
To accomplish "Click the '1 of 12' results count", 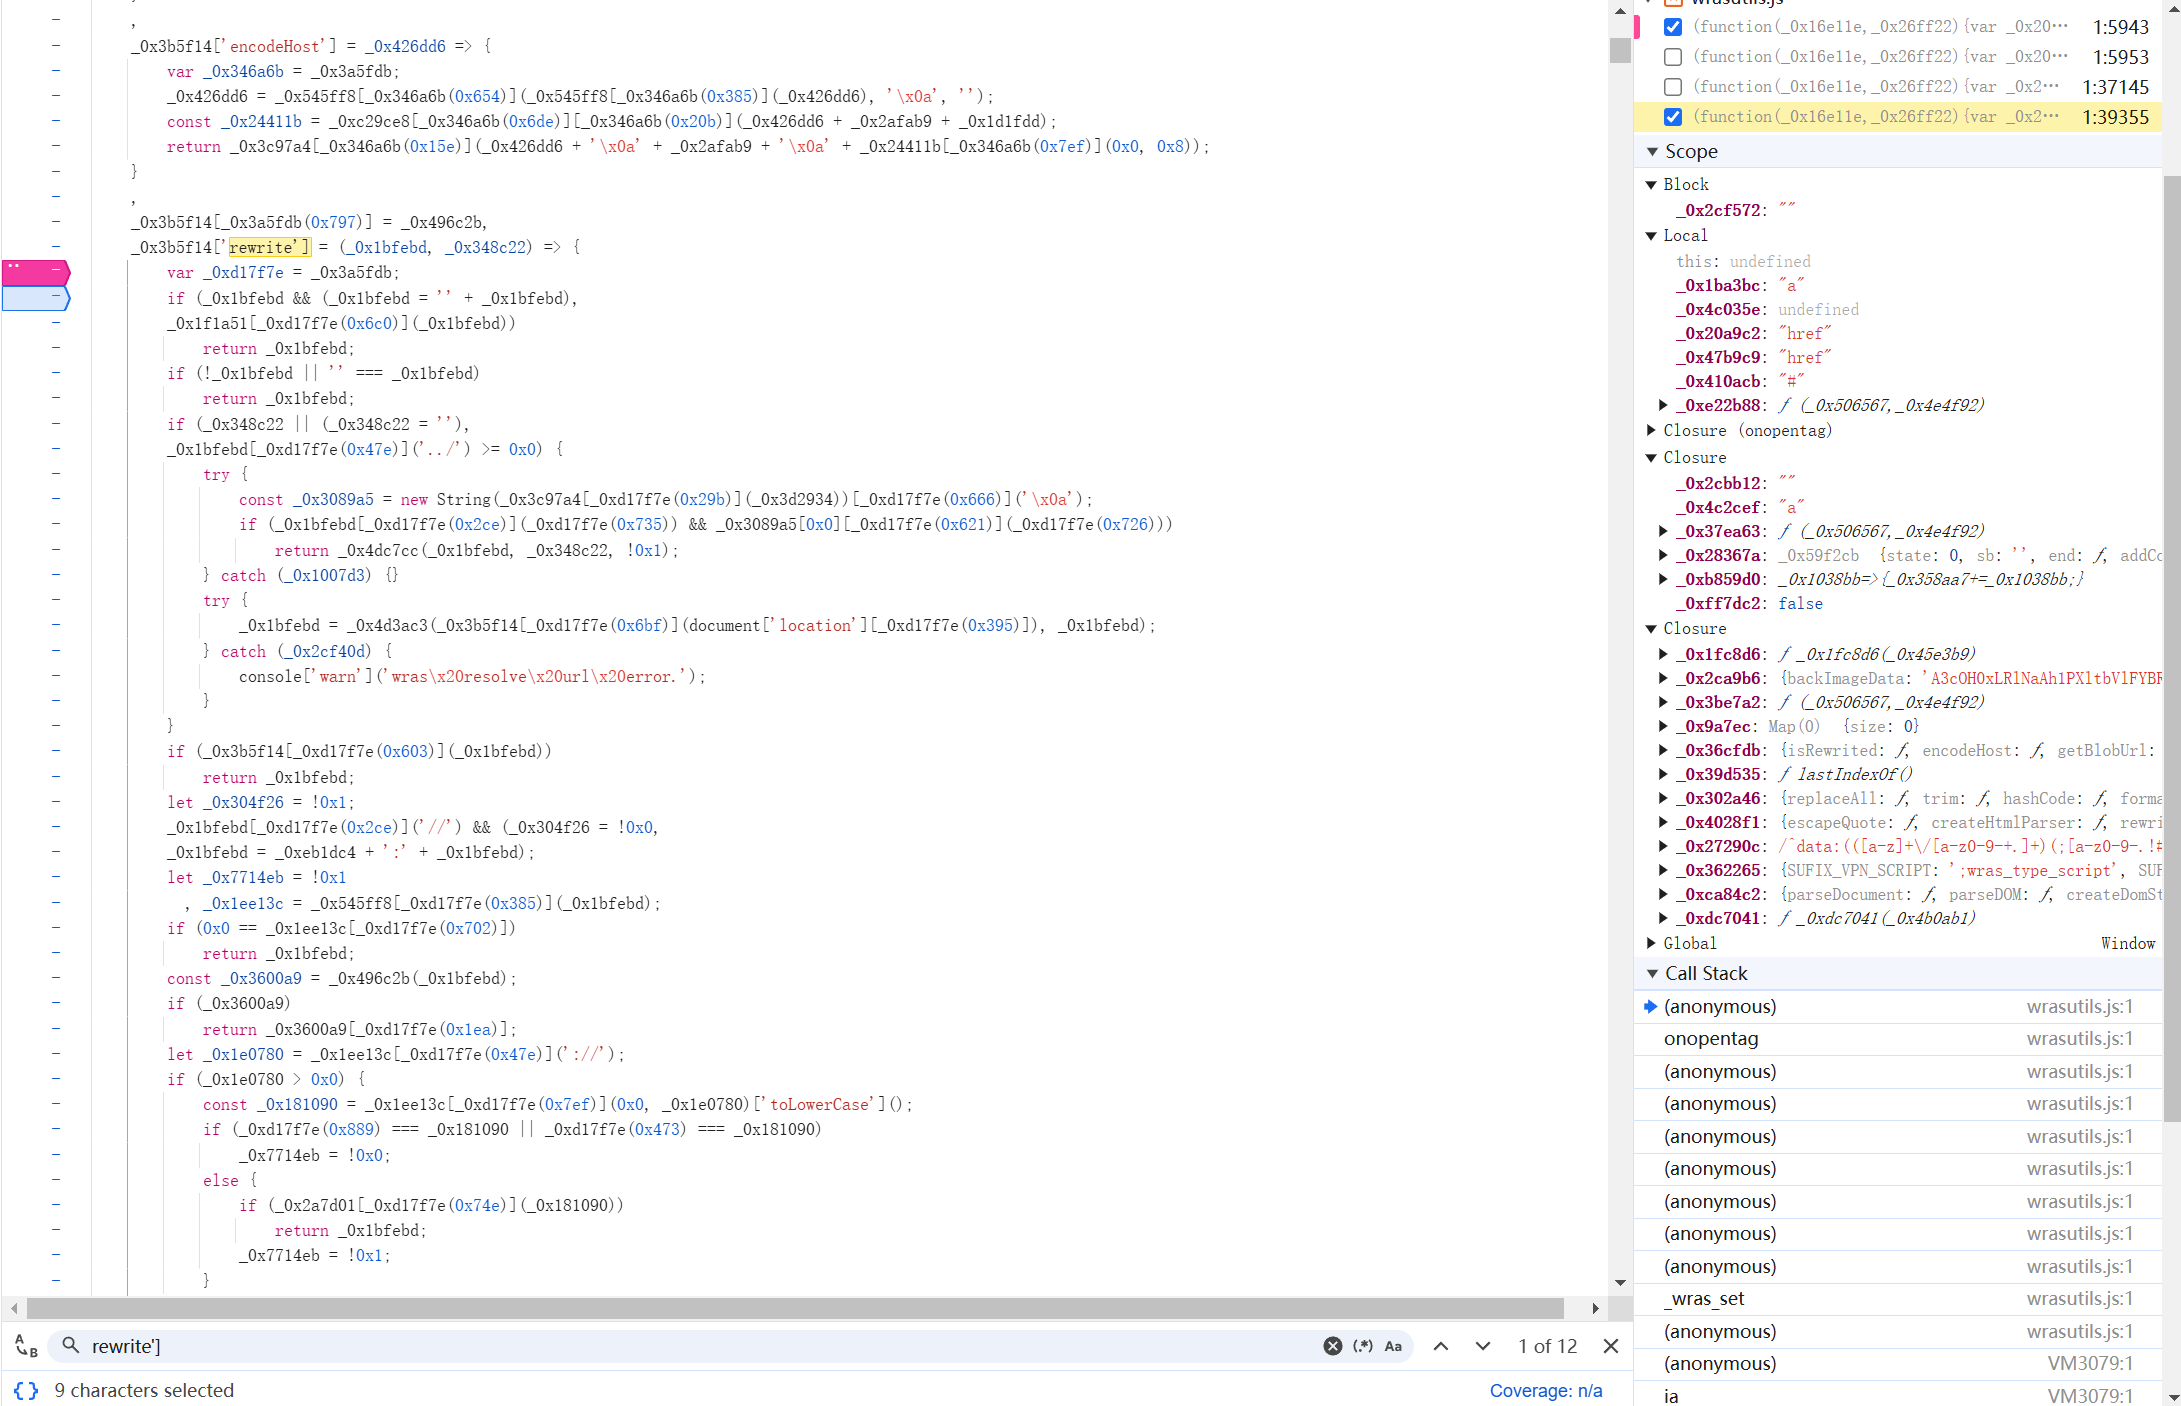I will 1547,1346.
